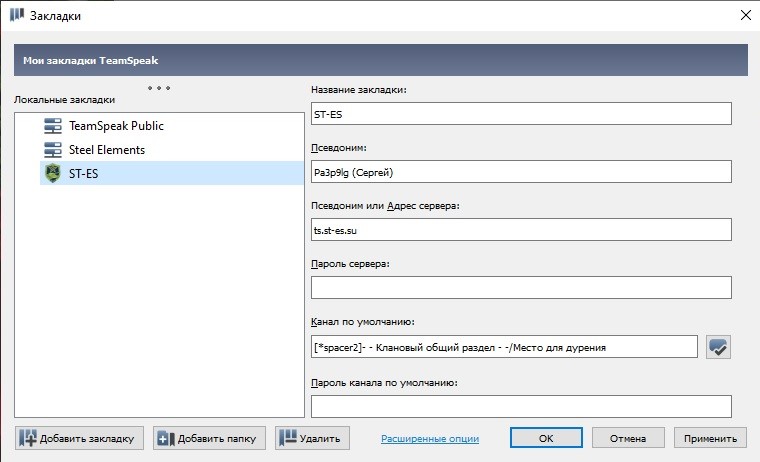Click Добавить закладку button
Viewport: 760px width, 462px height.
click(79, 438)
